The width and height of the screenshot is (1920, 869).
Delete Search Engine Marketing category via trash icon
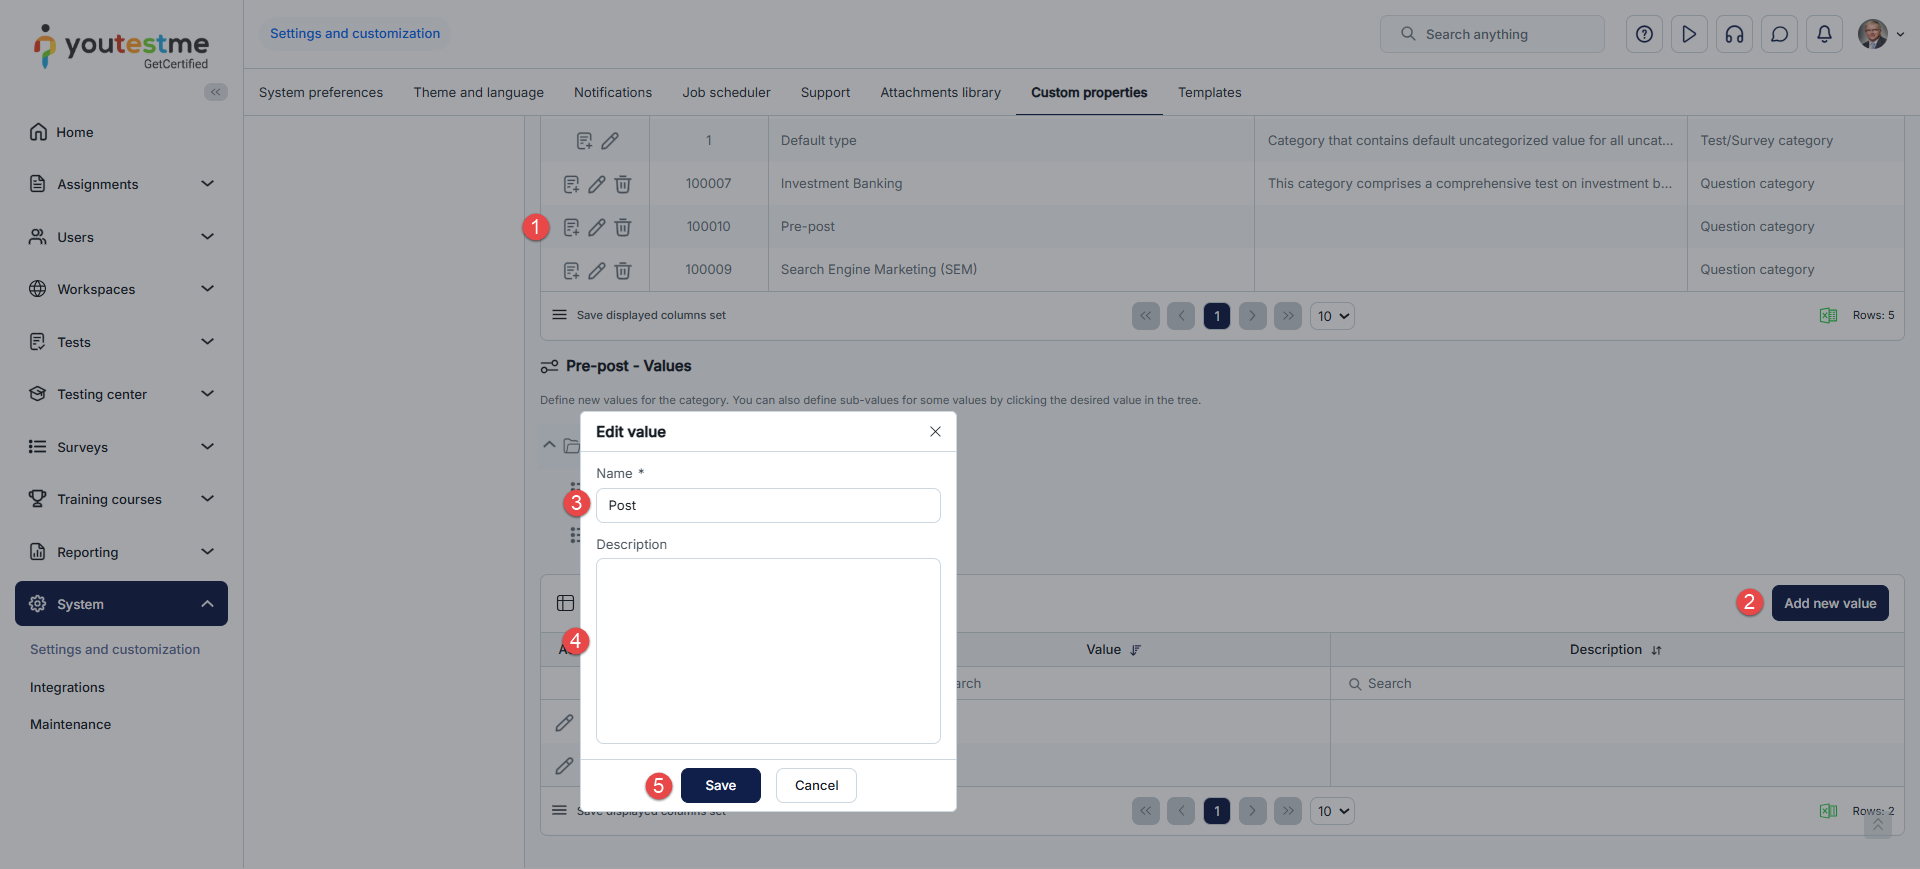[x=622, y=270]
